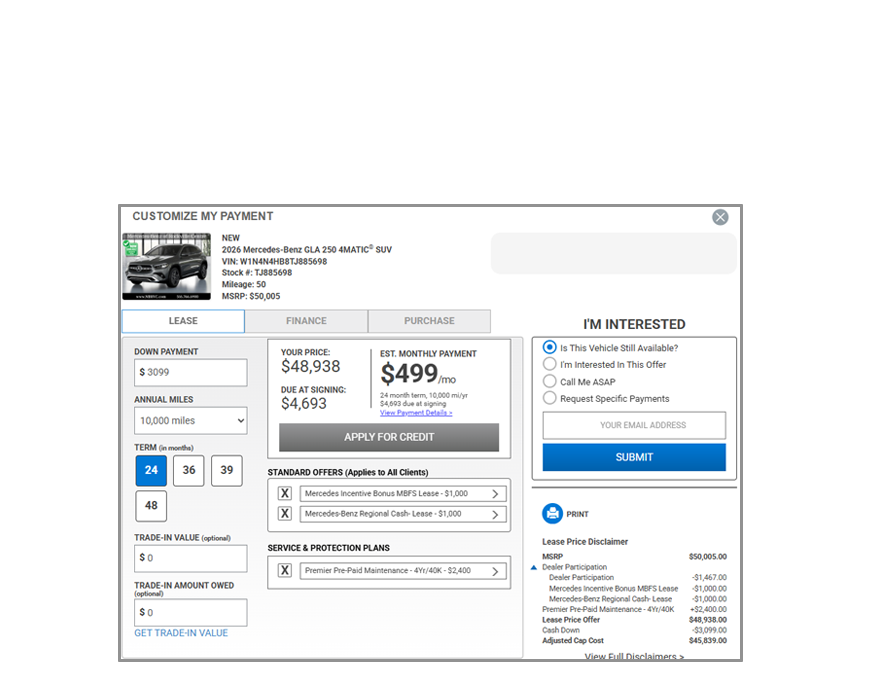
Task: Click the blue Print icon
Action: [x=552, y=513]
